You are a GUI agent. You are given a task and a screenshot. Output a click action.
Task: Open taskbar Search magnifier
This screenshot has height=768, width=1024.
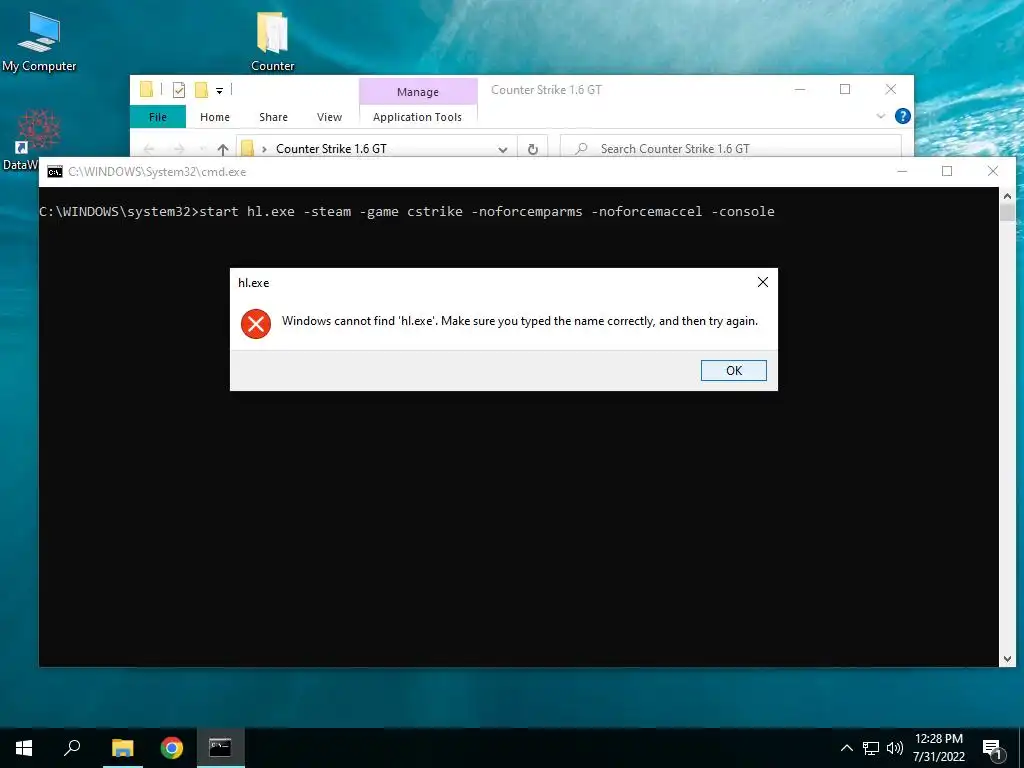(72, 748)
